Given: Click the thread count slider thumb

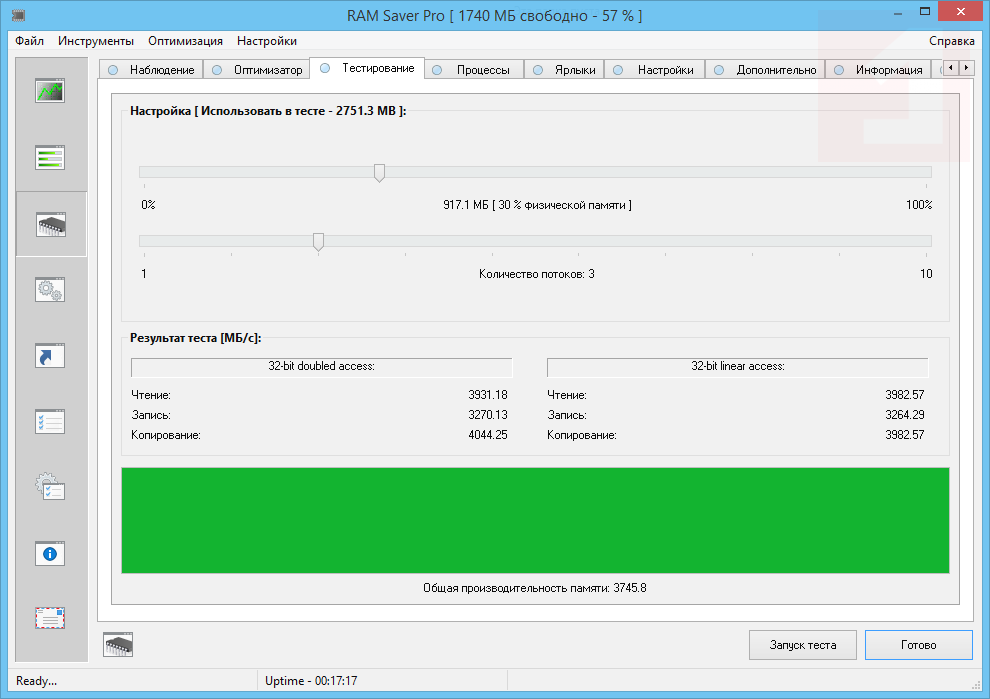Looking at the screenshot, I should point(319,241).
